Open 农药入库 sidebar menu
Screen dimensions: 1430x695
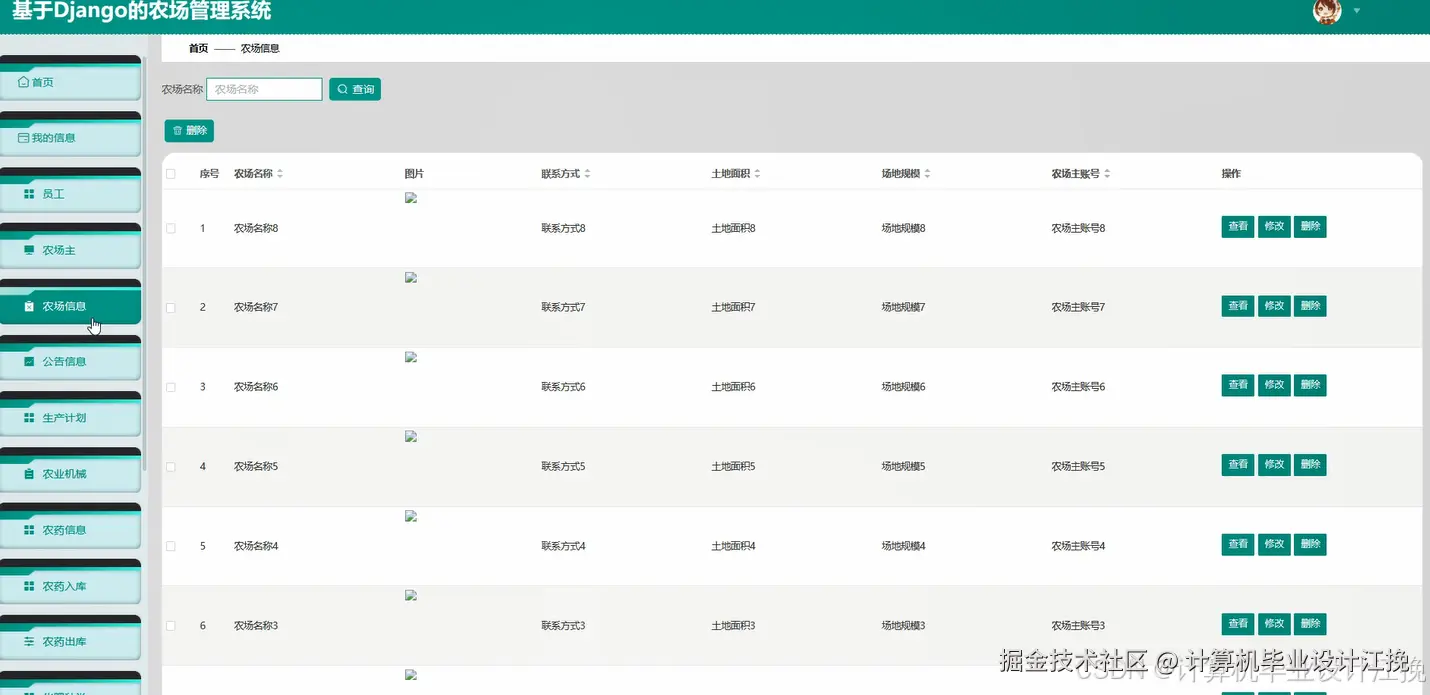(x=70, y=586)
